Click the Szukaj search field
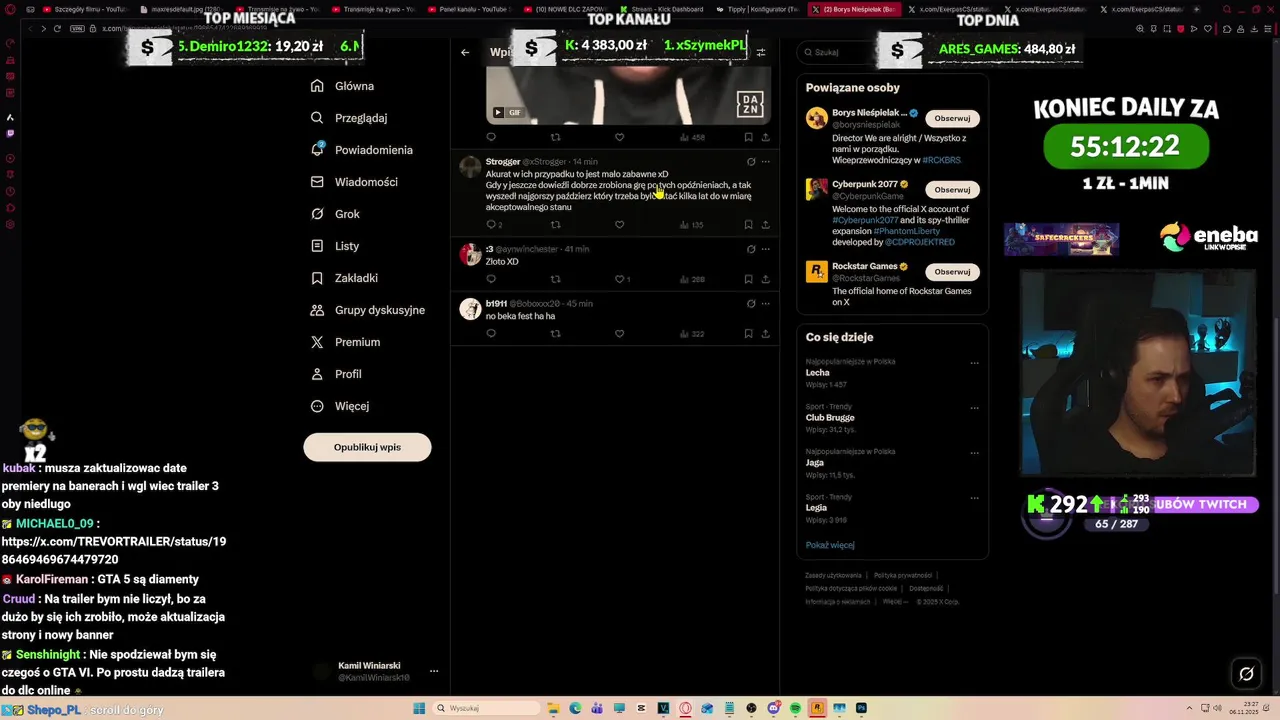1280x720 pixels. tap(832, 52)
